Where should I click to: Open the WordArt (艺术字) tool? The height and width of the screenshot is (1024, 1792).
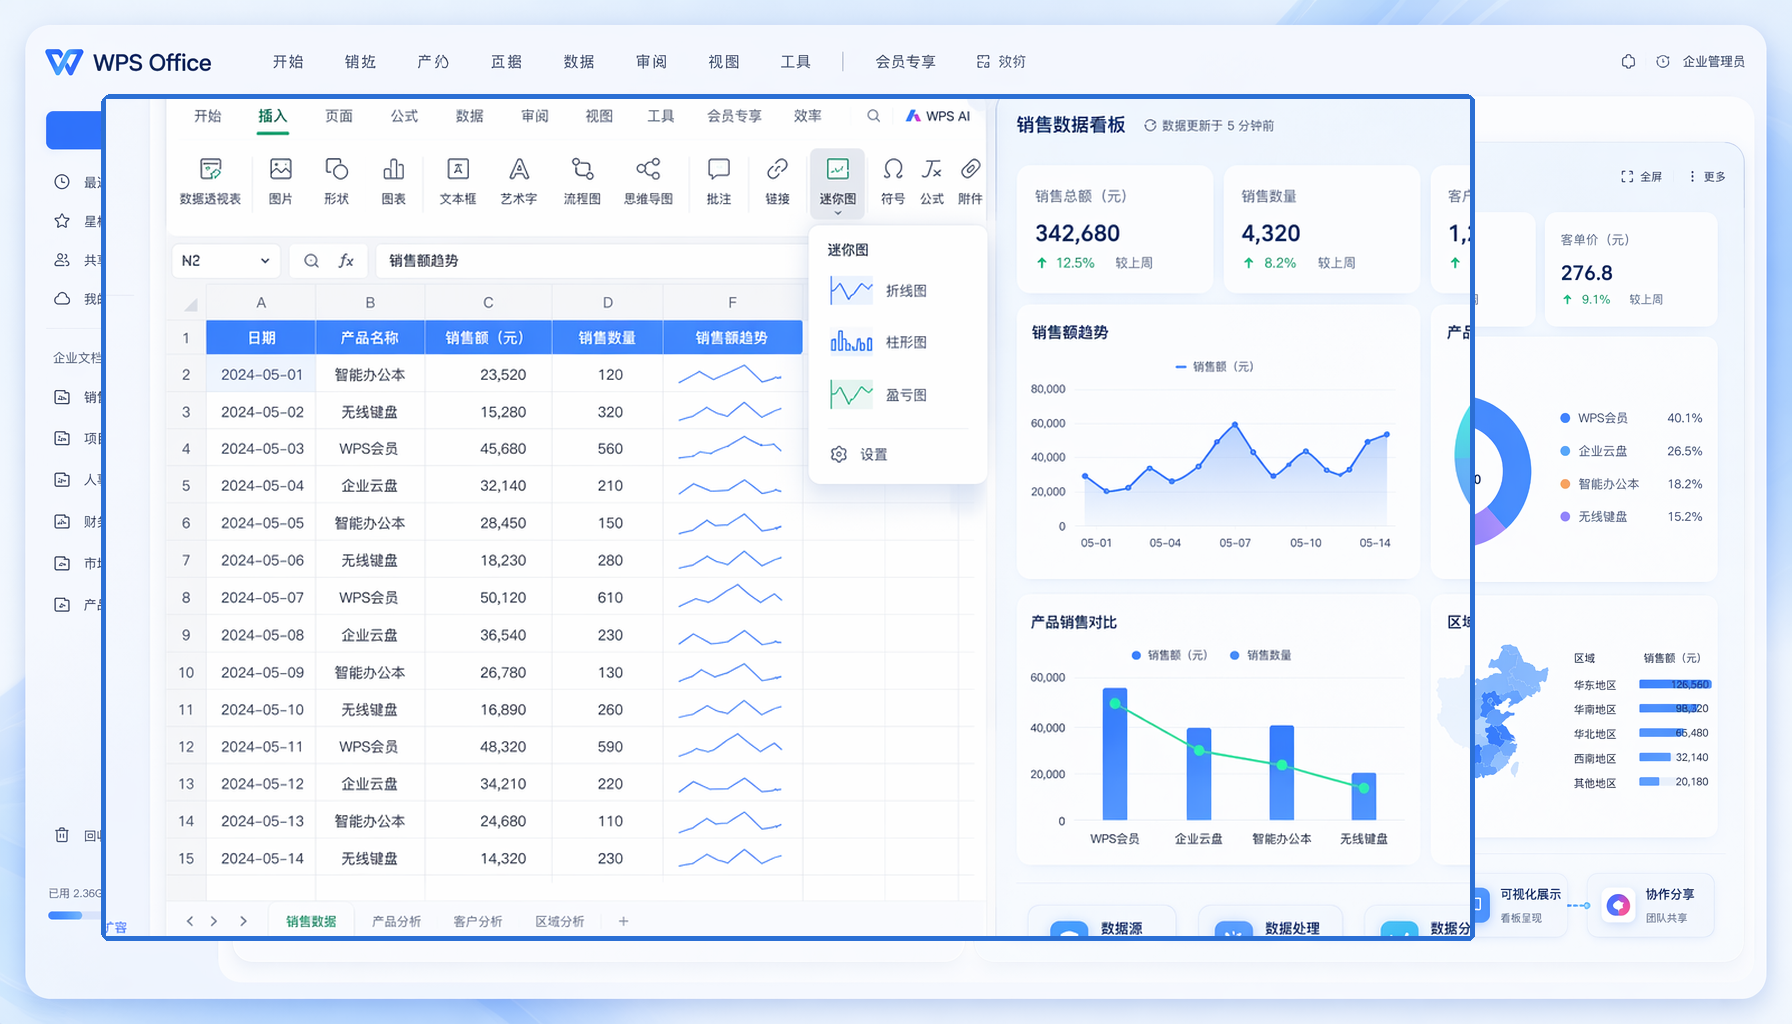click(519, 180)
